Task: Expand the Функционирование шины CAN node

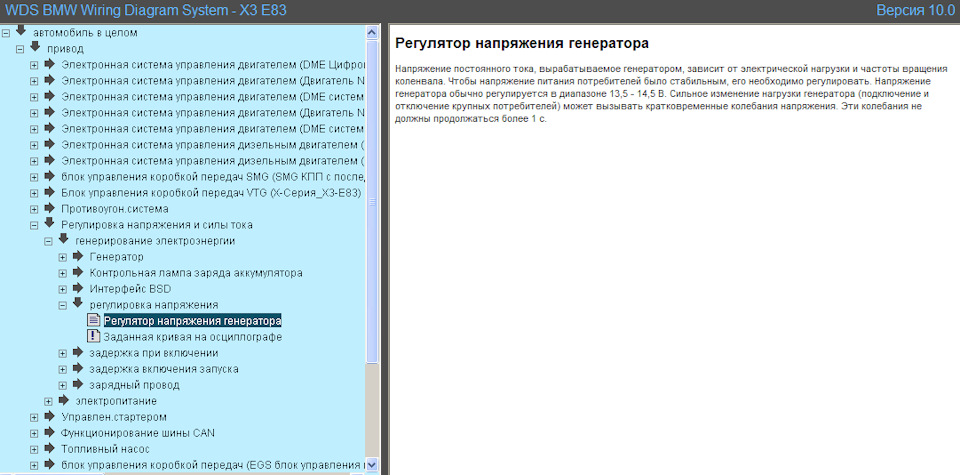Action: point(34,434)
